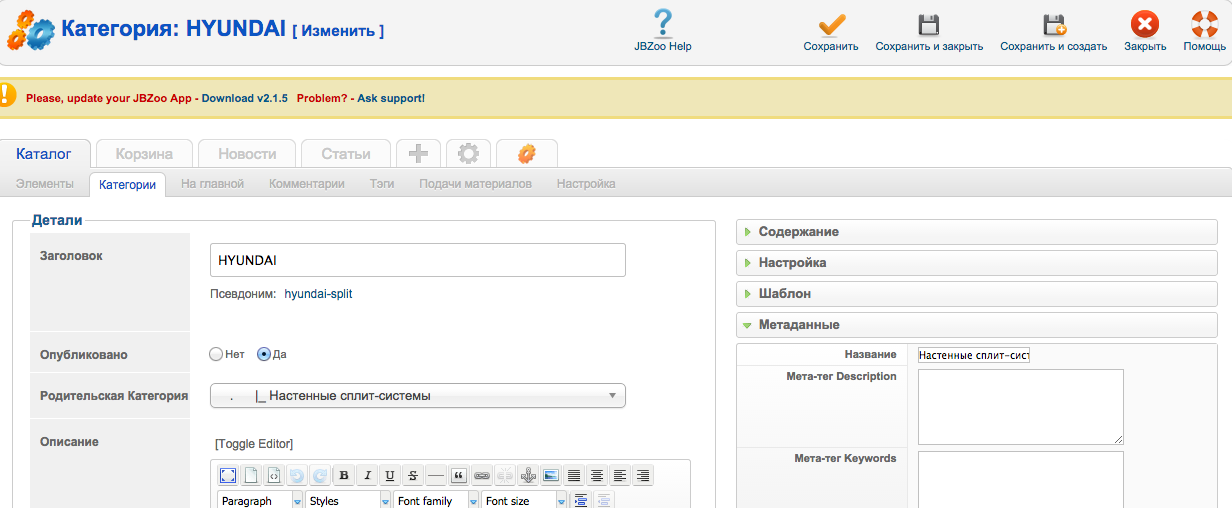This screenshot has width=1232, height=508.
Task: Click the plus icon tab
Action: pos(418,153)
